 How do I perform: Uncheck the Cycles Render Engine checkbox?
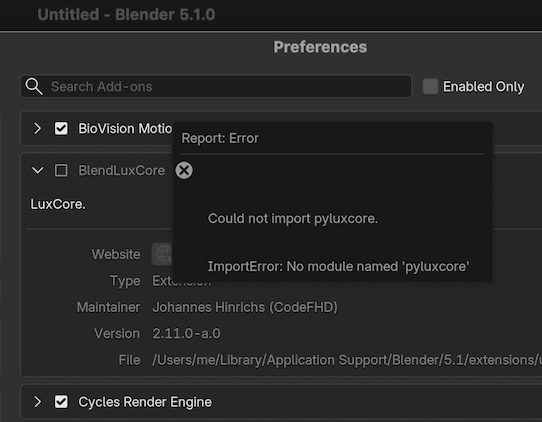(x=61, y=402)
